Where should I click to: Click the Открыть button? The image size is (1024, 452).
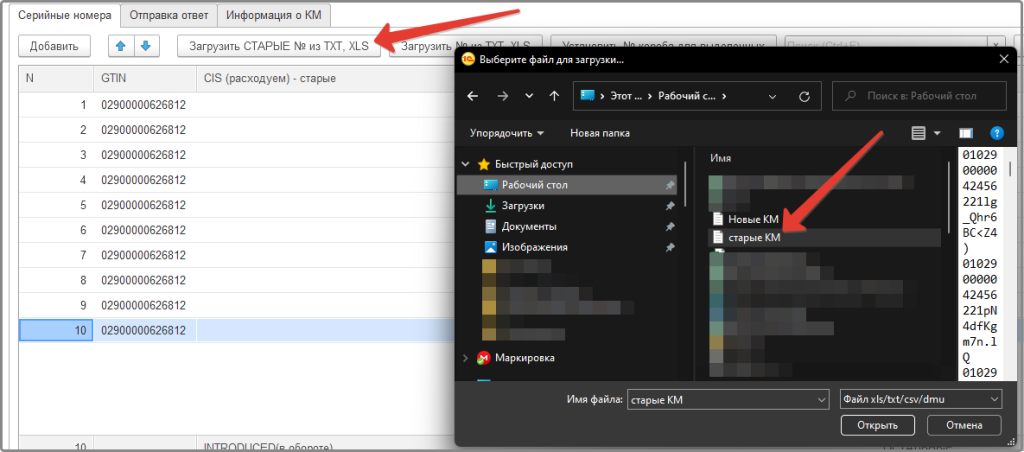pos(878,425)
